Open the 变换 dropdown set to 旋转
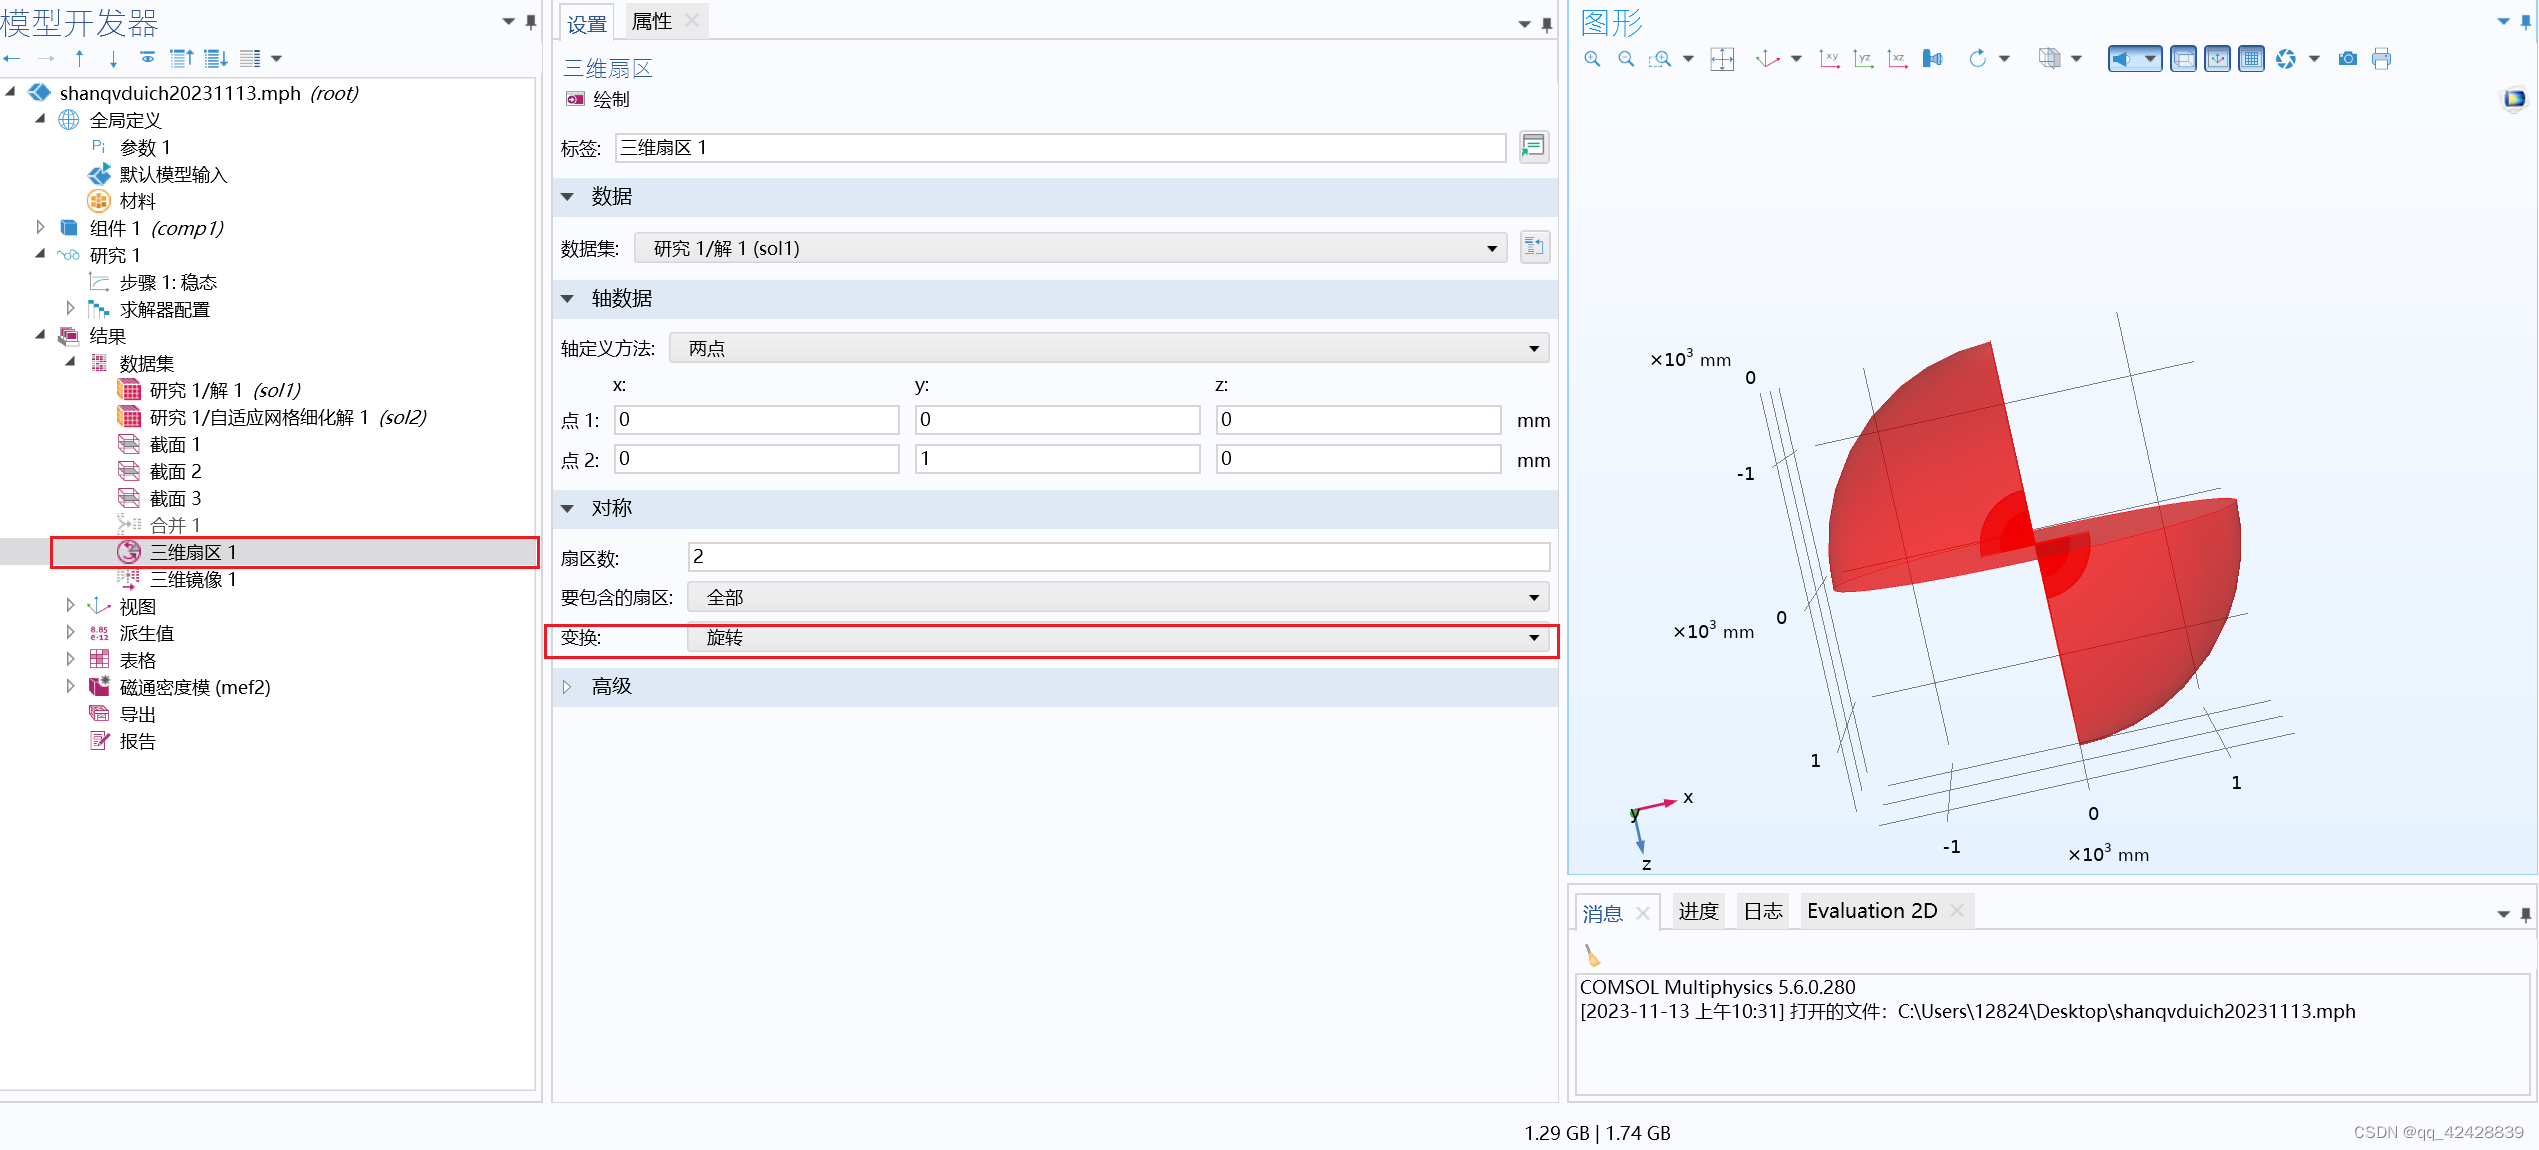This screenshot has height=1150, width=2539. [1118, 638]
